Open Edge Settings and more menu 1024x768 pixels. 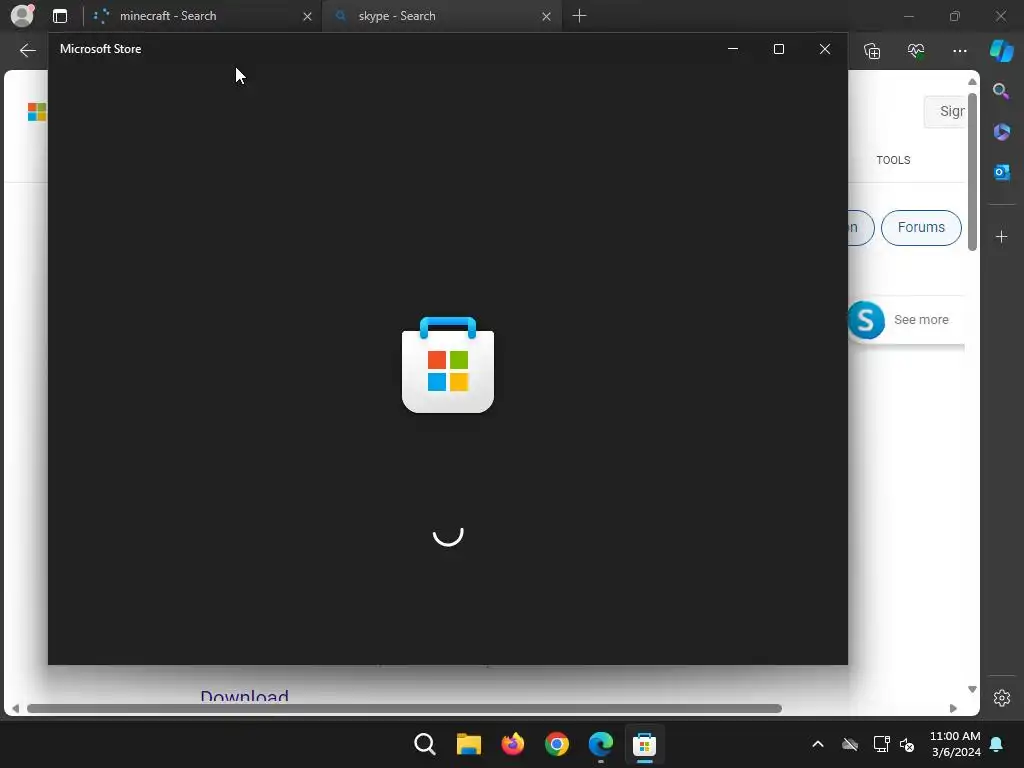tap(959, 50)
